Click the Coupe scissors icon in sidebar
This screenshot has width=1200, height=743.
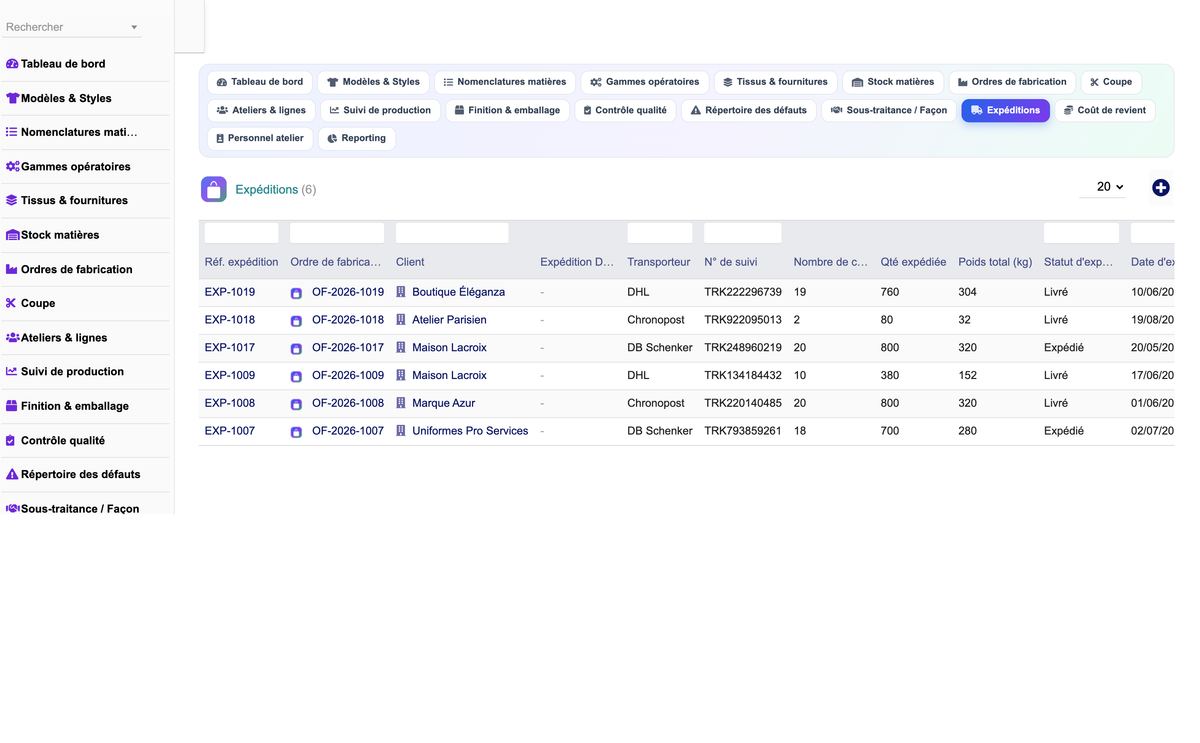pos(12,303)
